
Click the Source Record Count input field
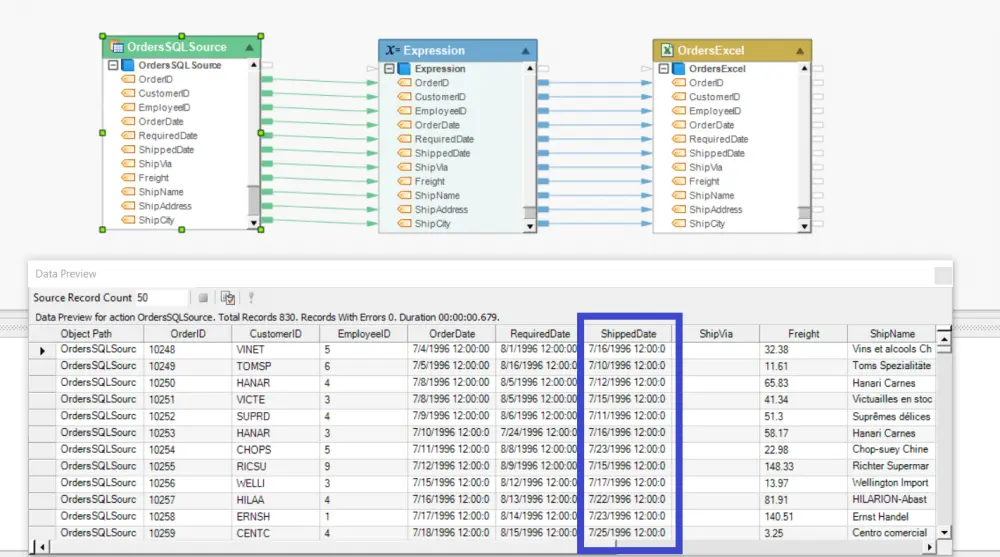(161, 297)
